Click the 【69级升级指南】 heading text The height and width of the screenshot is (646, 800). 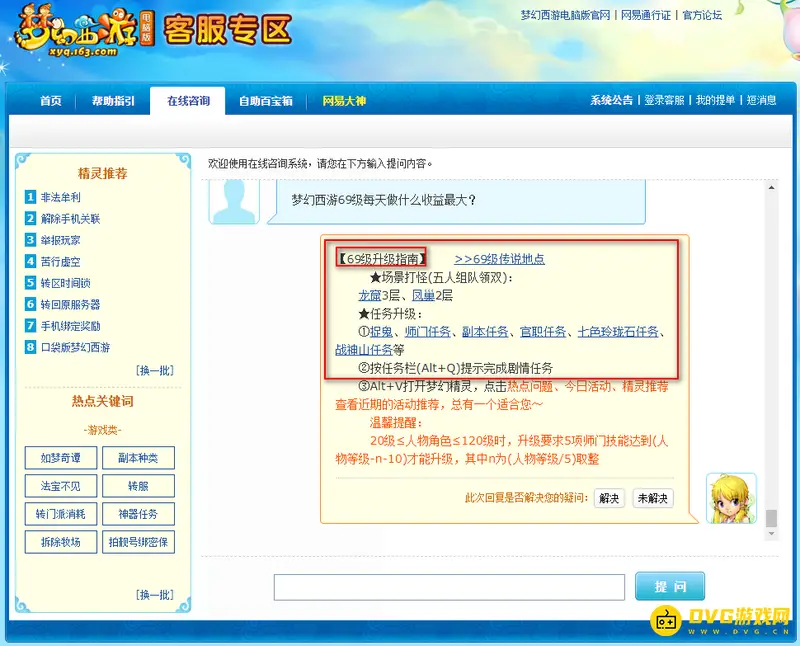(x=381, y=259)
